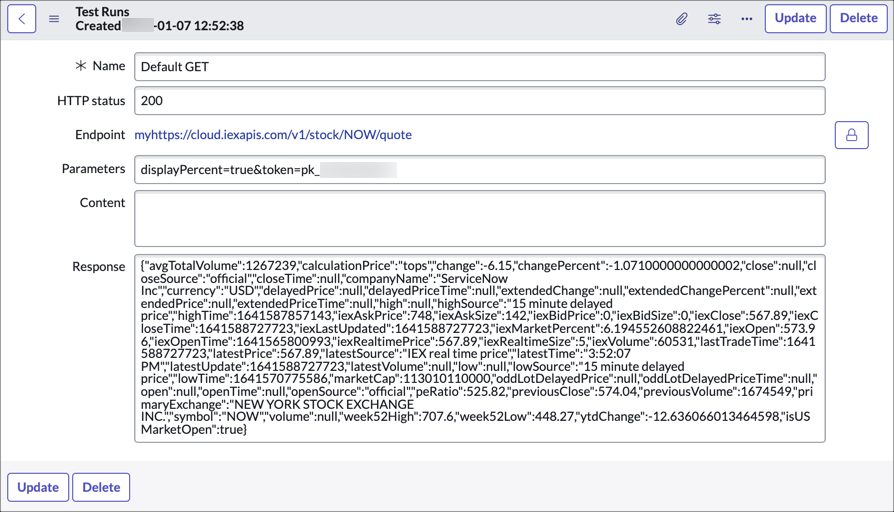Viewport: 894px width, 512px height.
Task: Click the Update button in header
Action: tap(795, 18)
